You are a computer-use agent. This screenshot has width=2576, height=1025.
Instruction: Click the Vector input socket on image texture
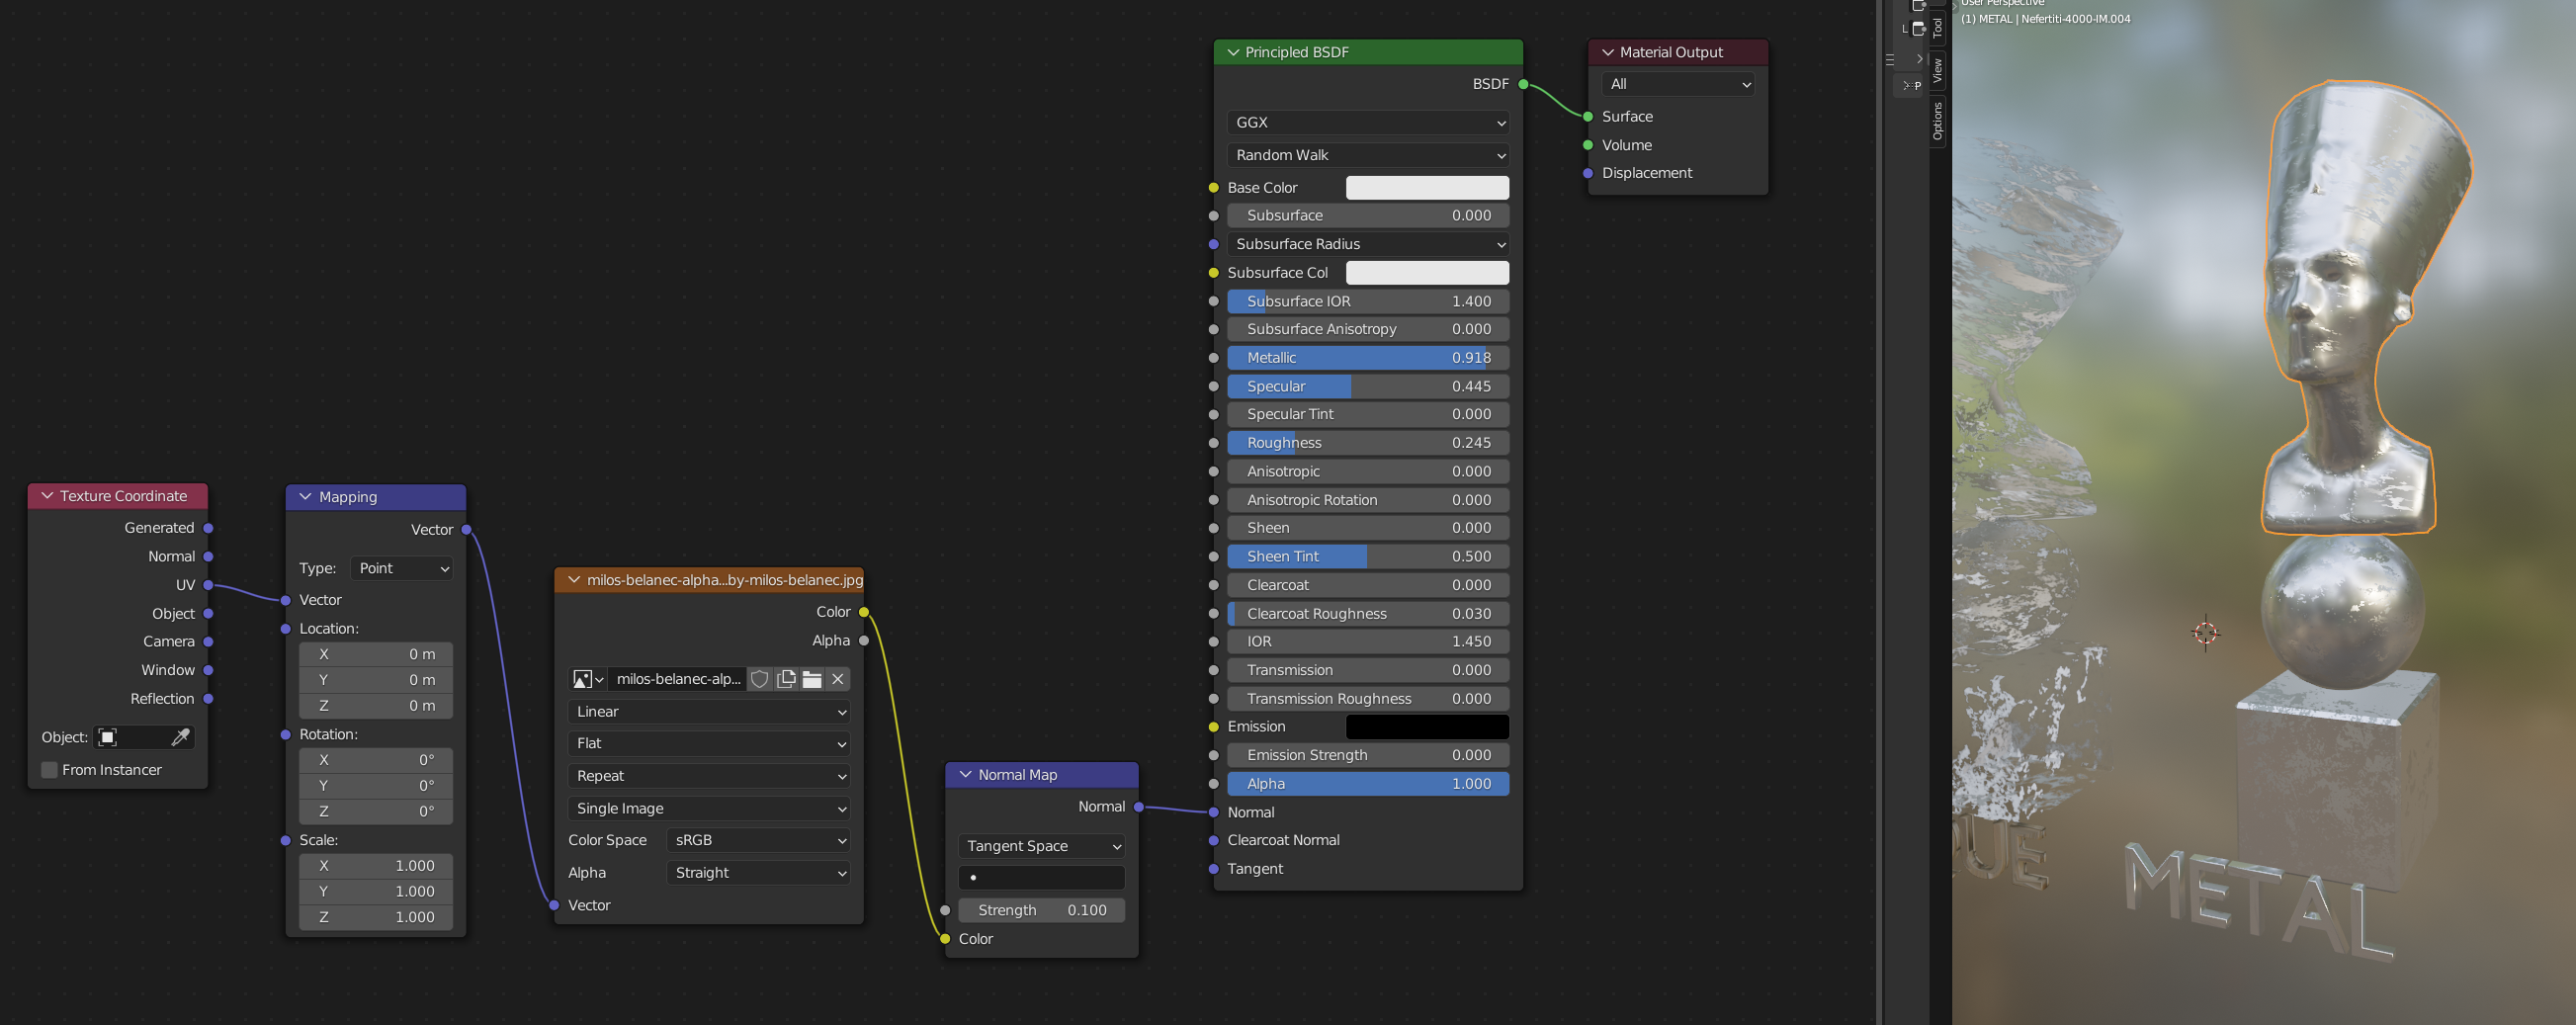554,906
